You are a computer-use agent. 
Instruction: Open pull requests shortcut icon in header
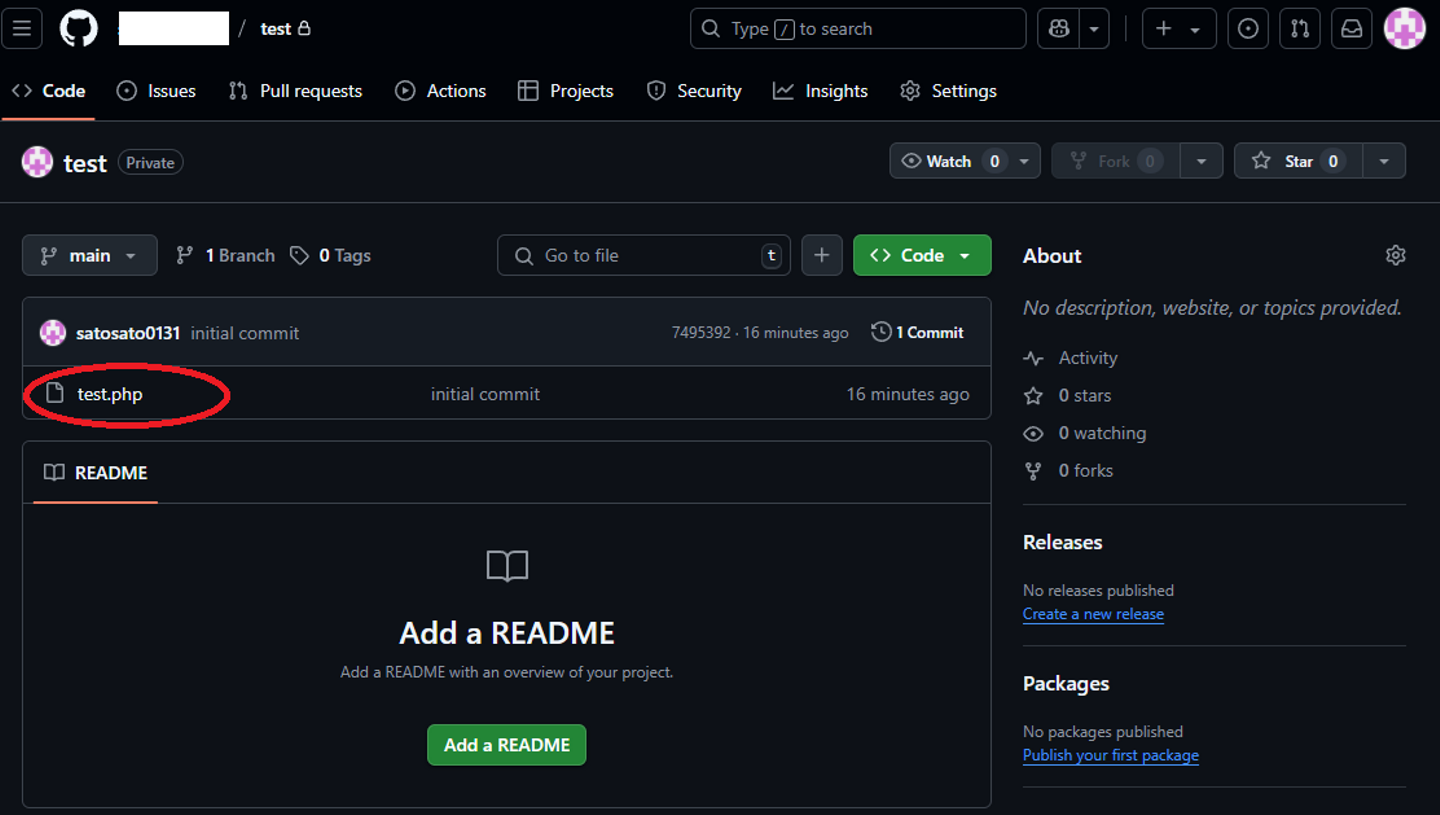pos(1300,29)
